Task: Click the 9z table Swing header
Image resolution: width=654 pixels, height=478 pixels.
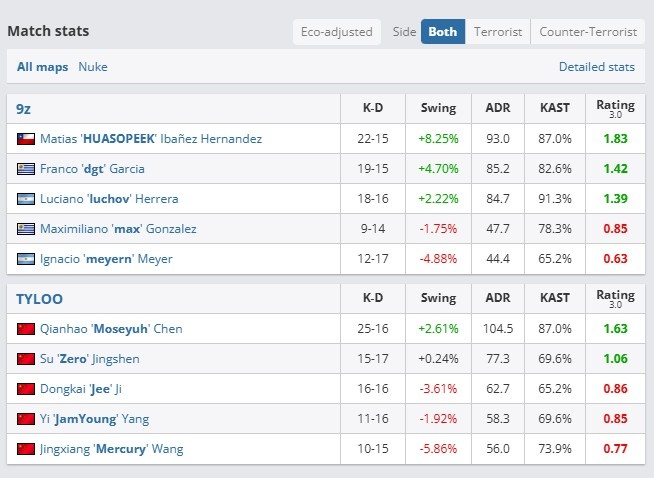Action: pos(438,108)
